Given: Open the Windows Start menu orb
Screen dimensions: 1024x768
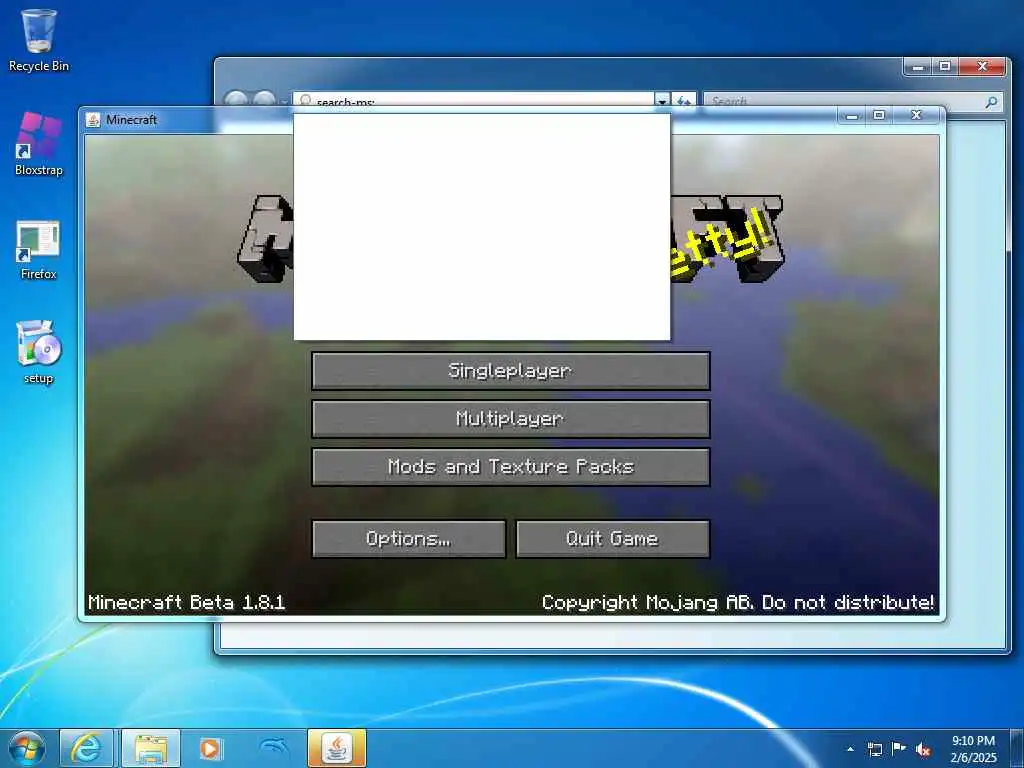Looking at the screenshot, I should click(27, 748).
